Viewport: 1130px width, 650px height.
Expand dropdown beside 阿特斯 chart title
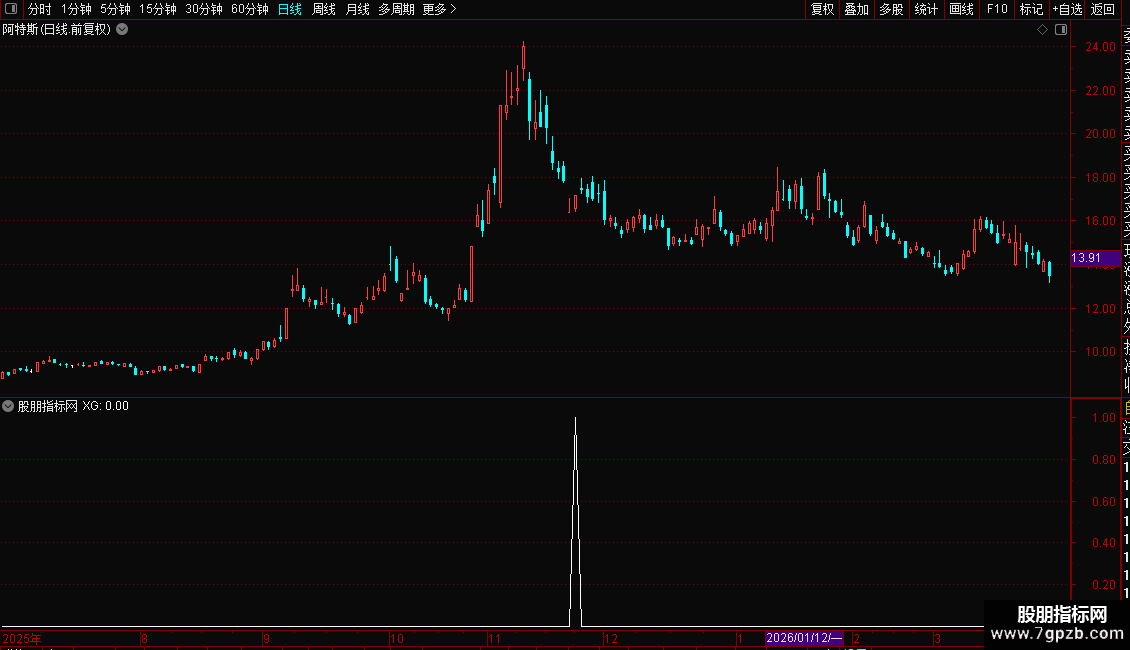coord(123,30)
